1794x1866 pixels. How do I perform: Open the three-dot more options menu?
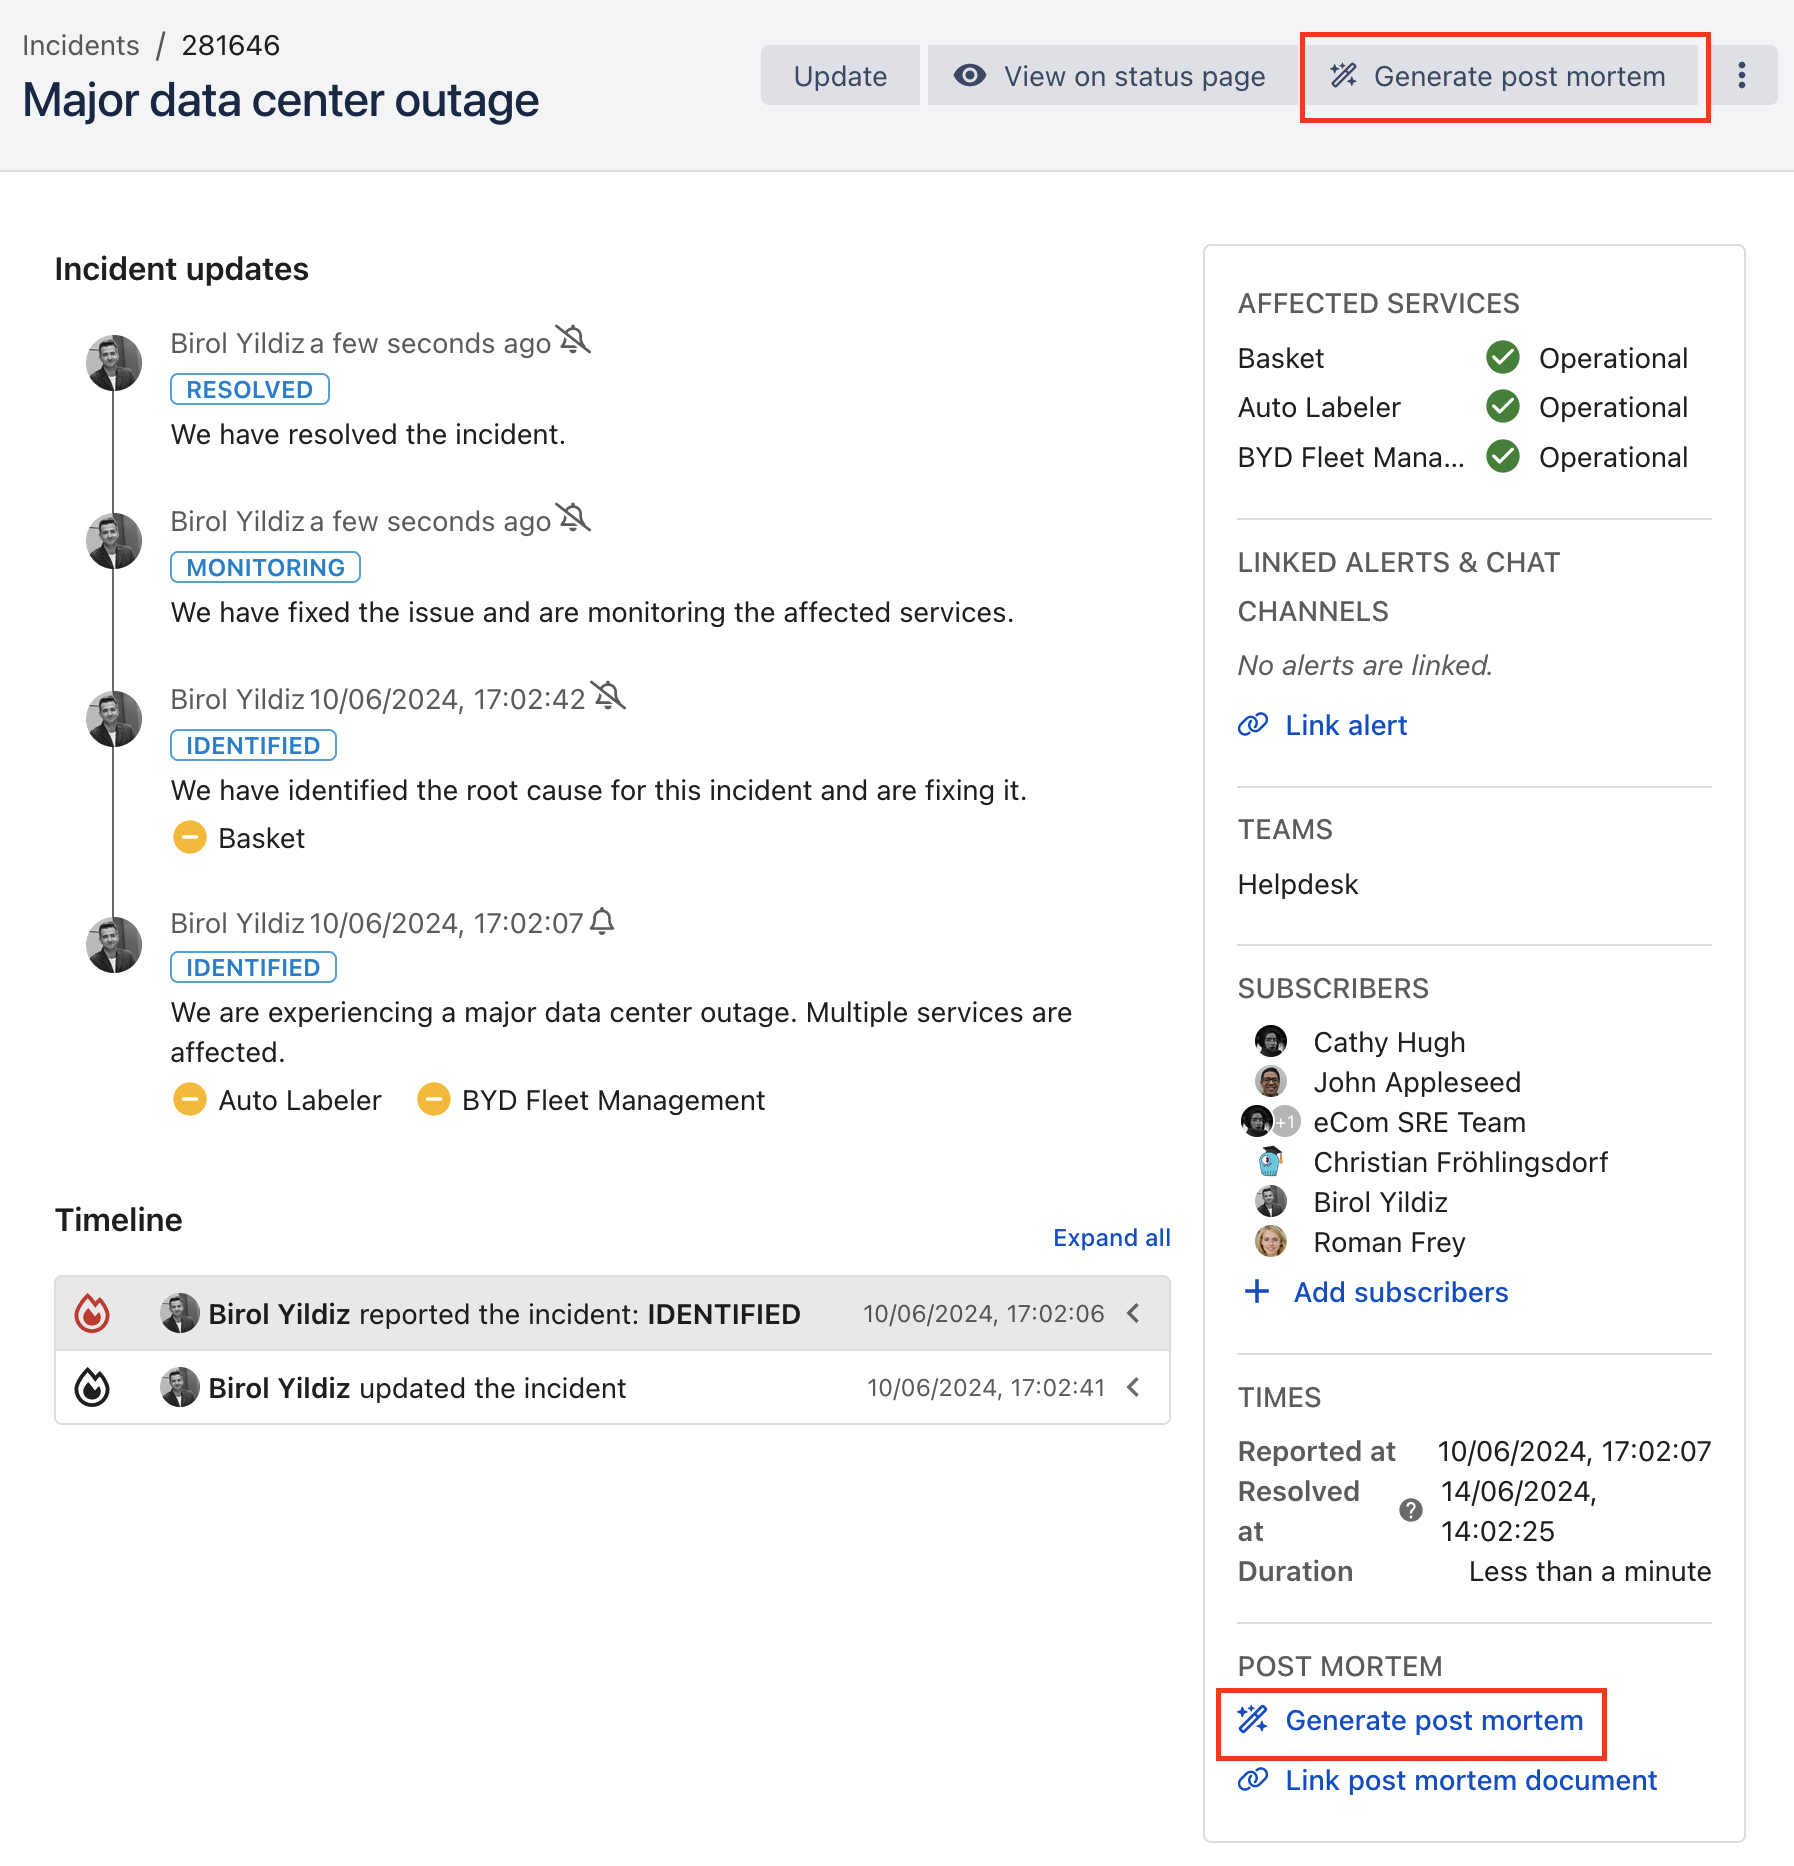[1741, 76]
